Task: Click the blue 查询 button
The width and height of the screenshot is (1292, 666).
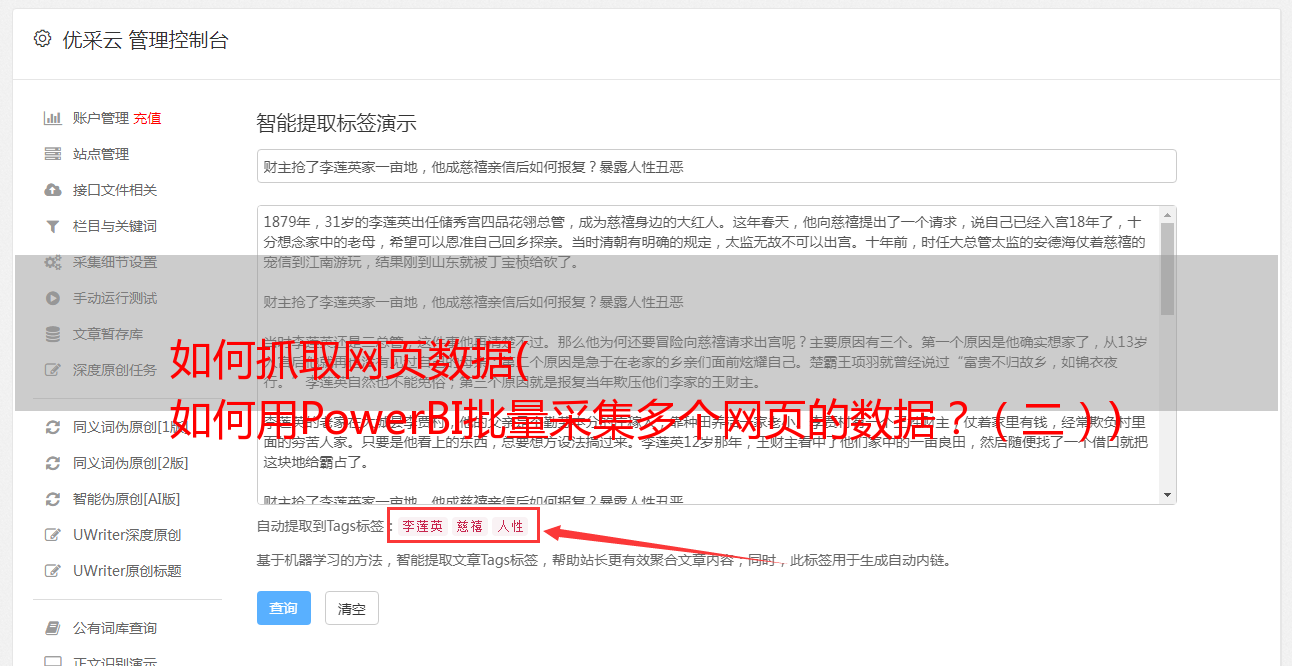Action: click(284, 608)
